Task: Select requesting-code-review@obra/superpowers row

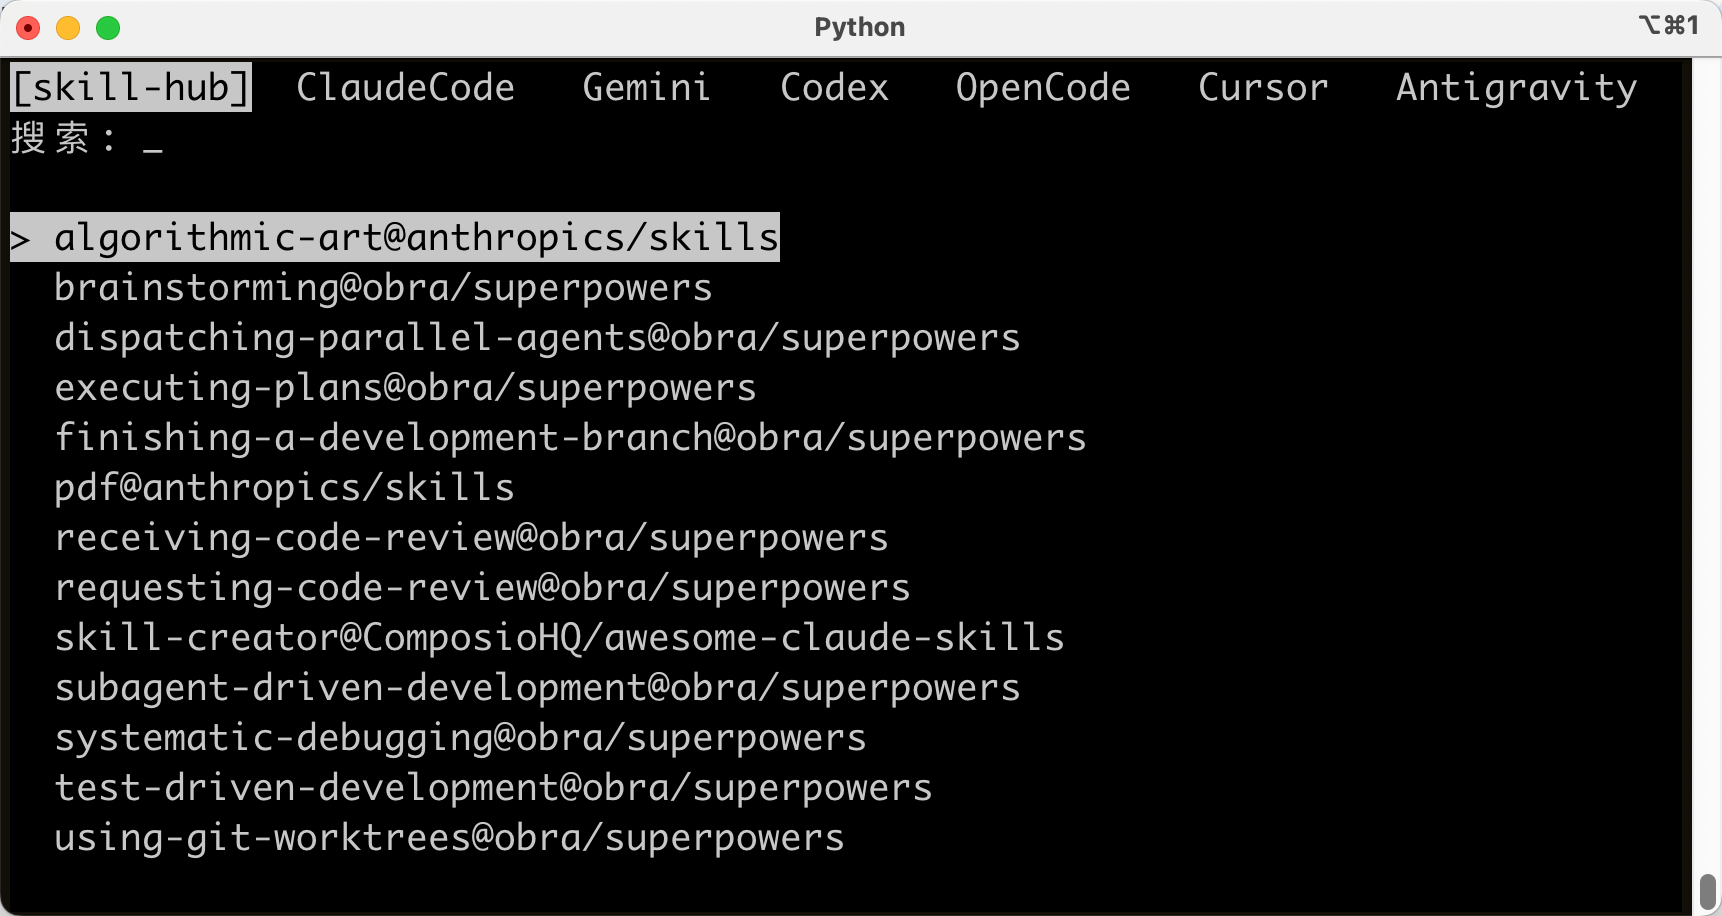Action: [482, 588]
